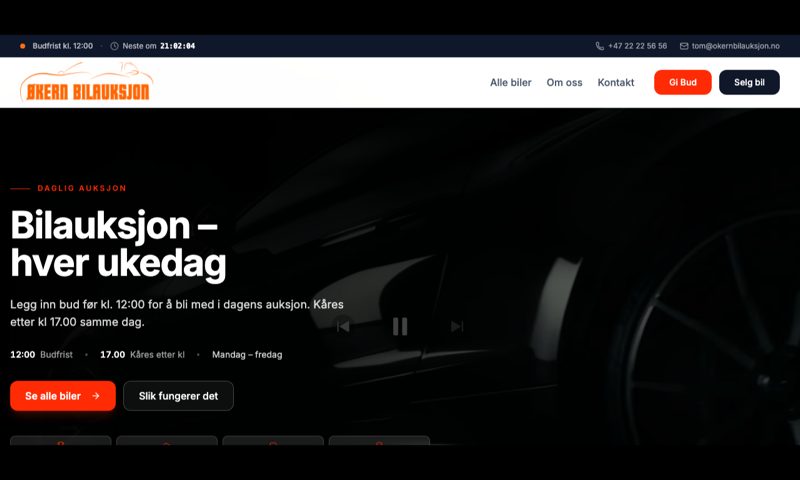800x480 pixels.
Task: Click the clock icon beside Neste om
Action: [x=114, y=46]
